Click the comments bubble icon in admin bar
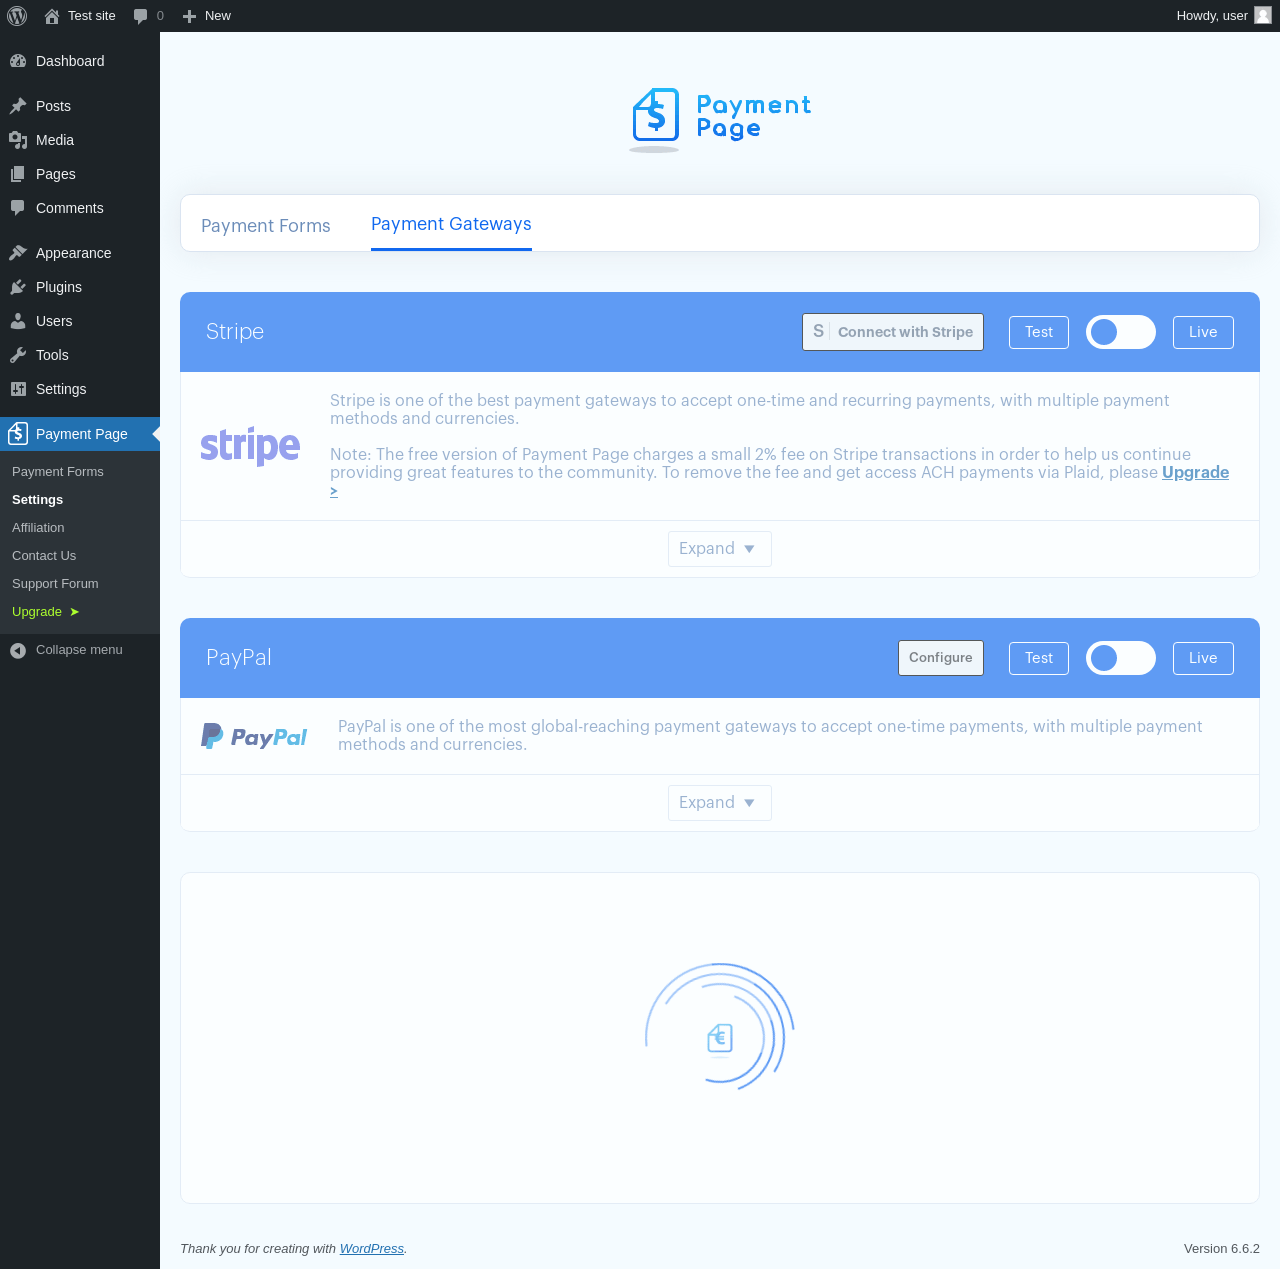This screenshot has width=1280, height=1269. [140, 16]
